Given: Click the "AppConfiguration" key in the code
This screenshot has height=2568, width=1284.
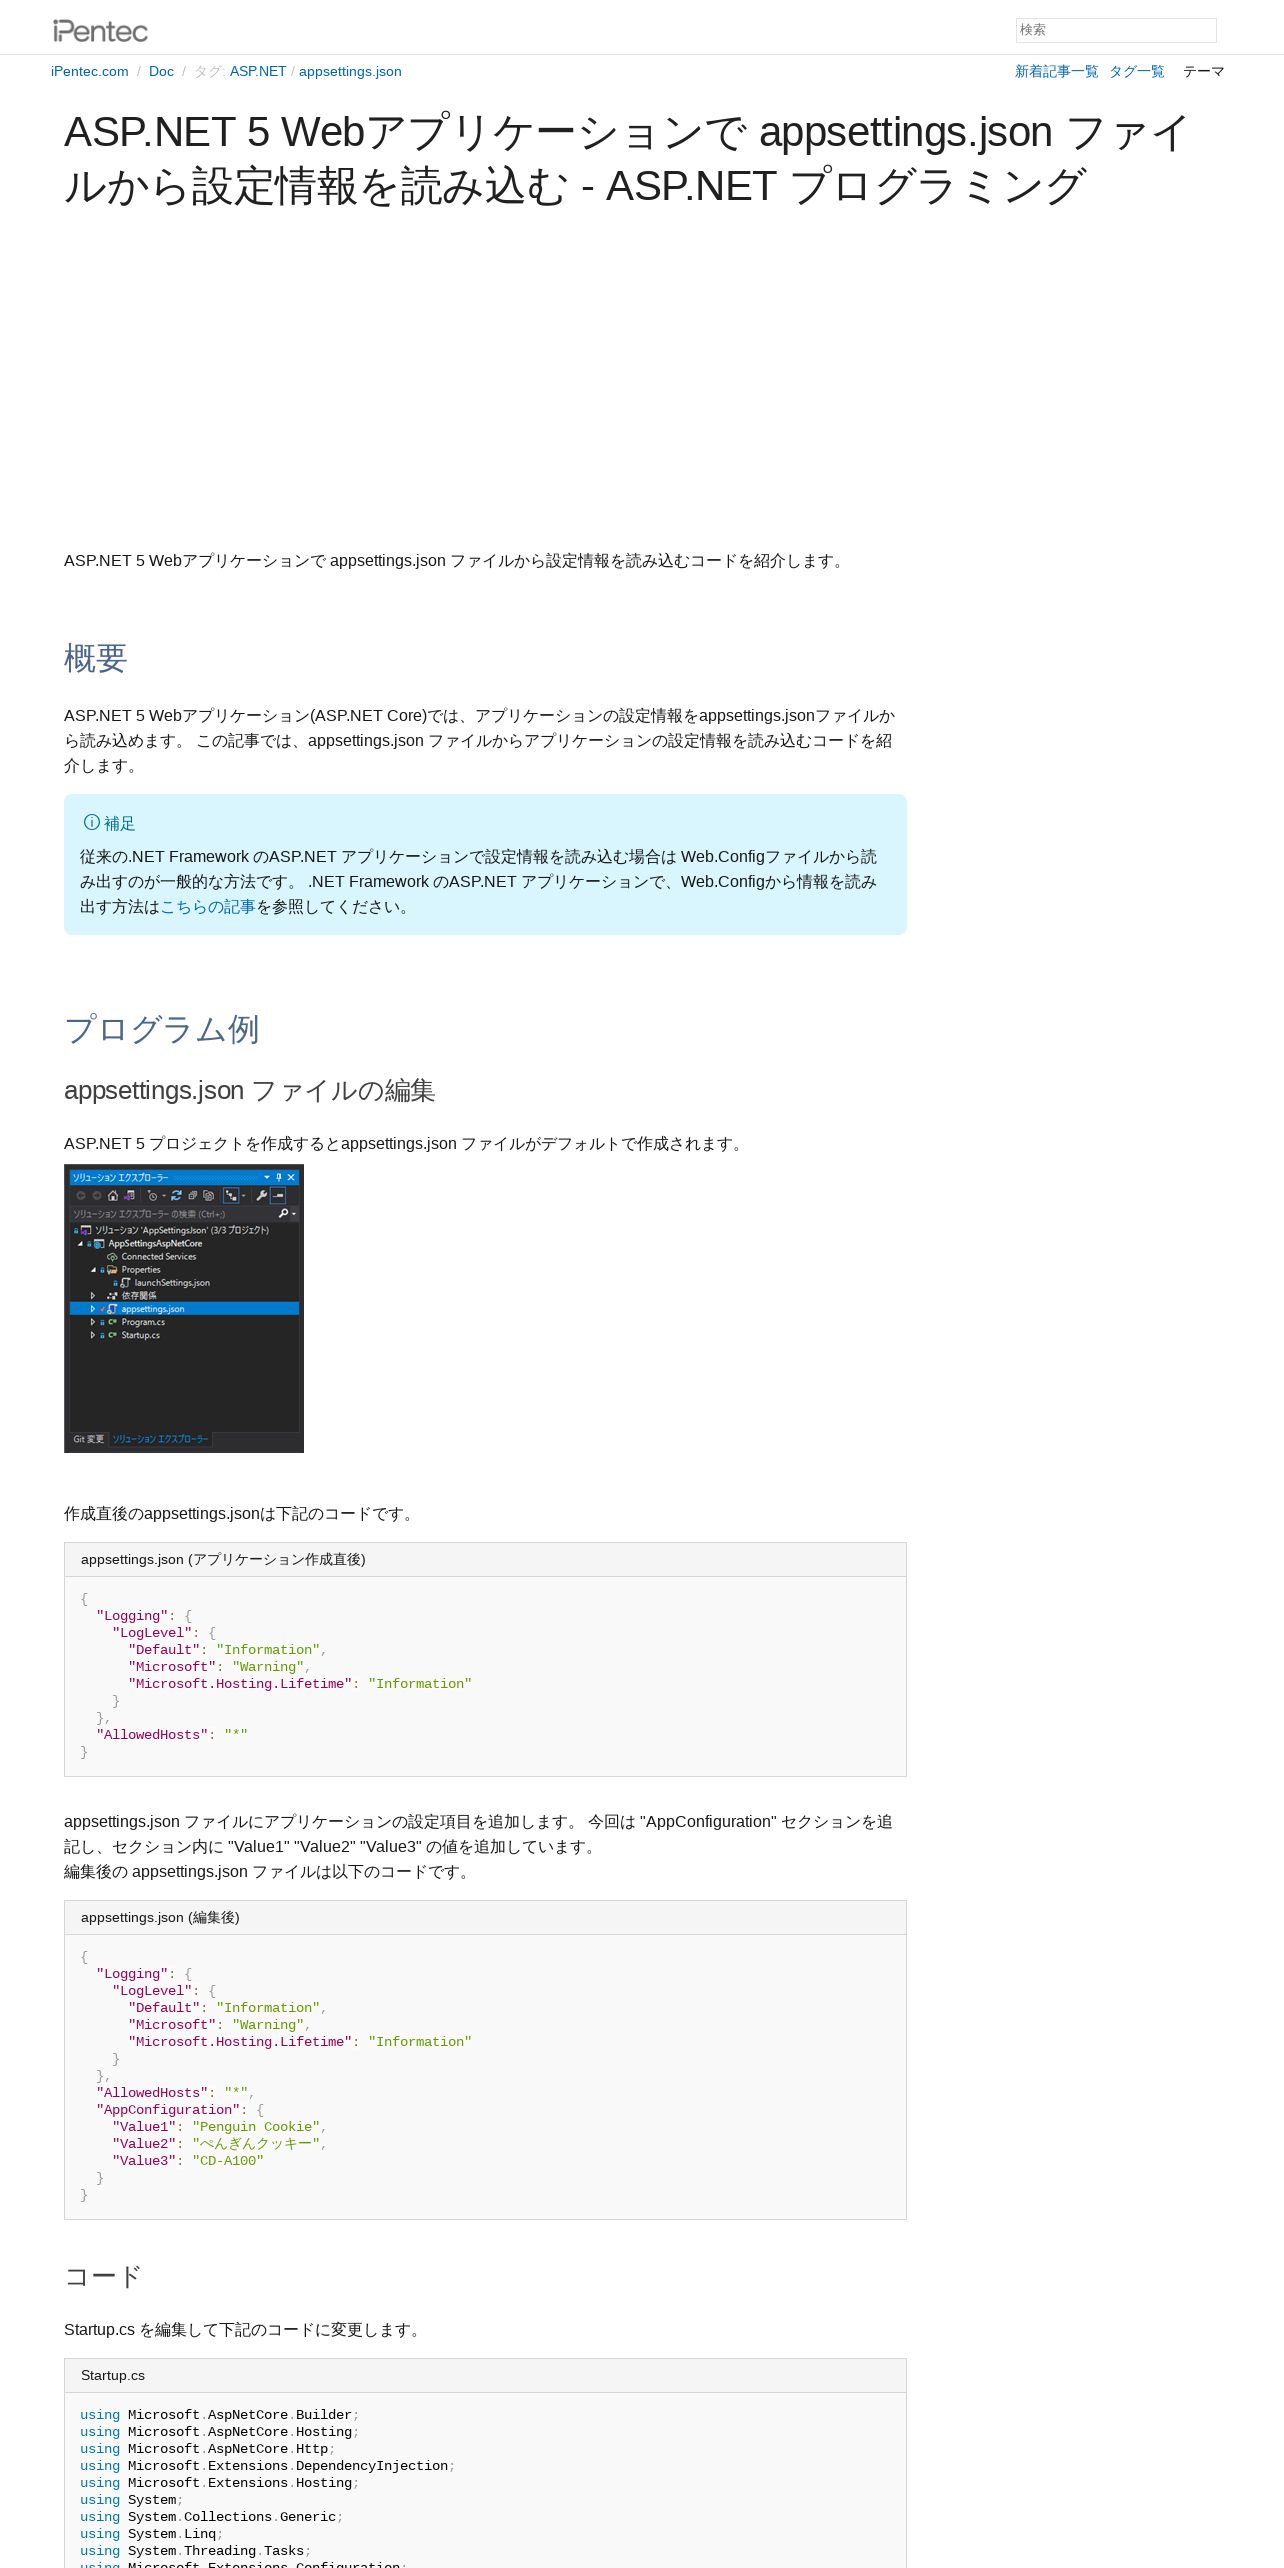Looking at the screenshot, I should (168, 2109).
